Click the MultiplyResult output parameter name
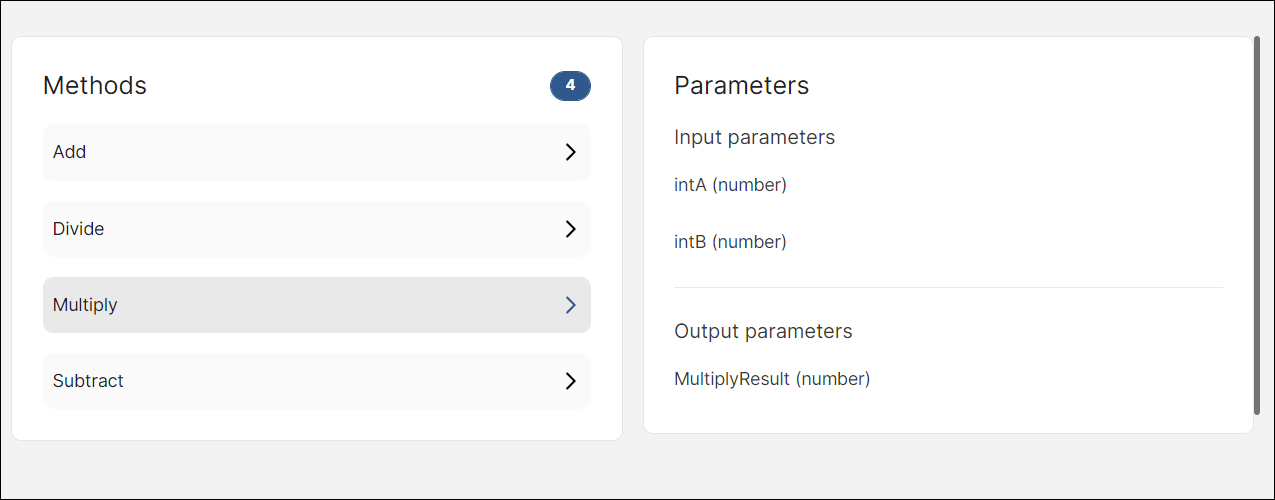Image resolution: width=1275 pixels, height=500 pixels. (x=732, y=379)
